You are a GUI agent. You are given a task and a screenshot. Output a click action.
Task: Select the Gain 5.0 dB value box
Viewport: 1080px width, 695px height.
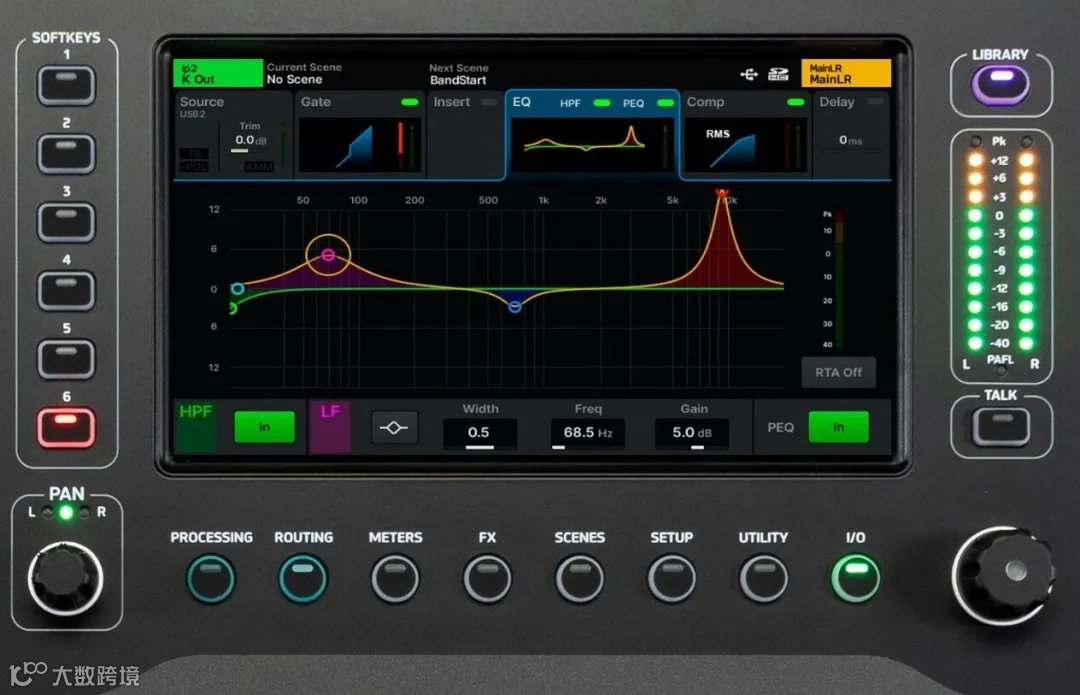(x=692, y=433)
